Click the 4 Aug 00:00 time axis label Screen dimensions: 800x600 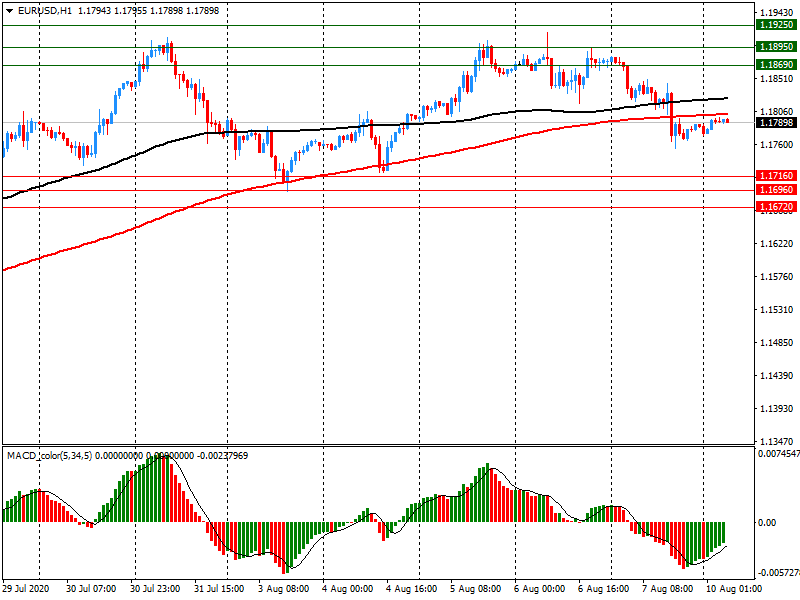(x=347, y=589)
